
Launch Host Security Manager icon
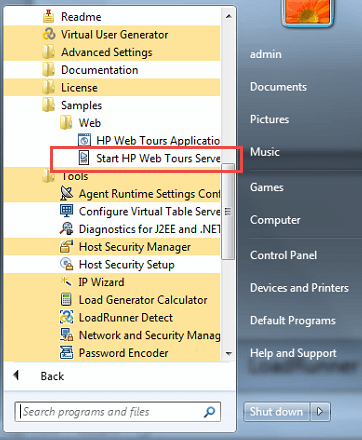[x=66, y=246]
